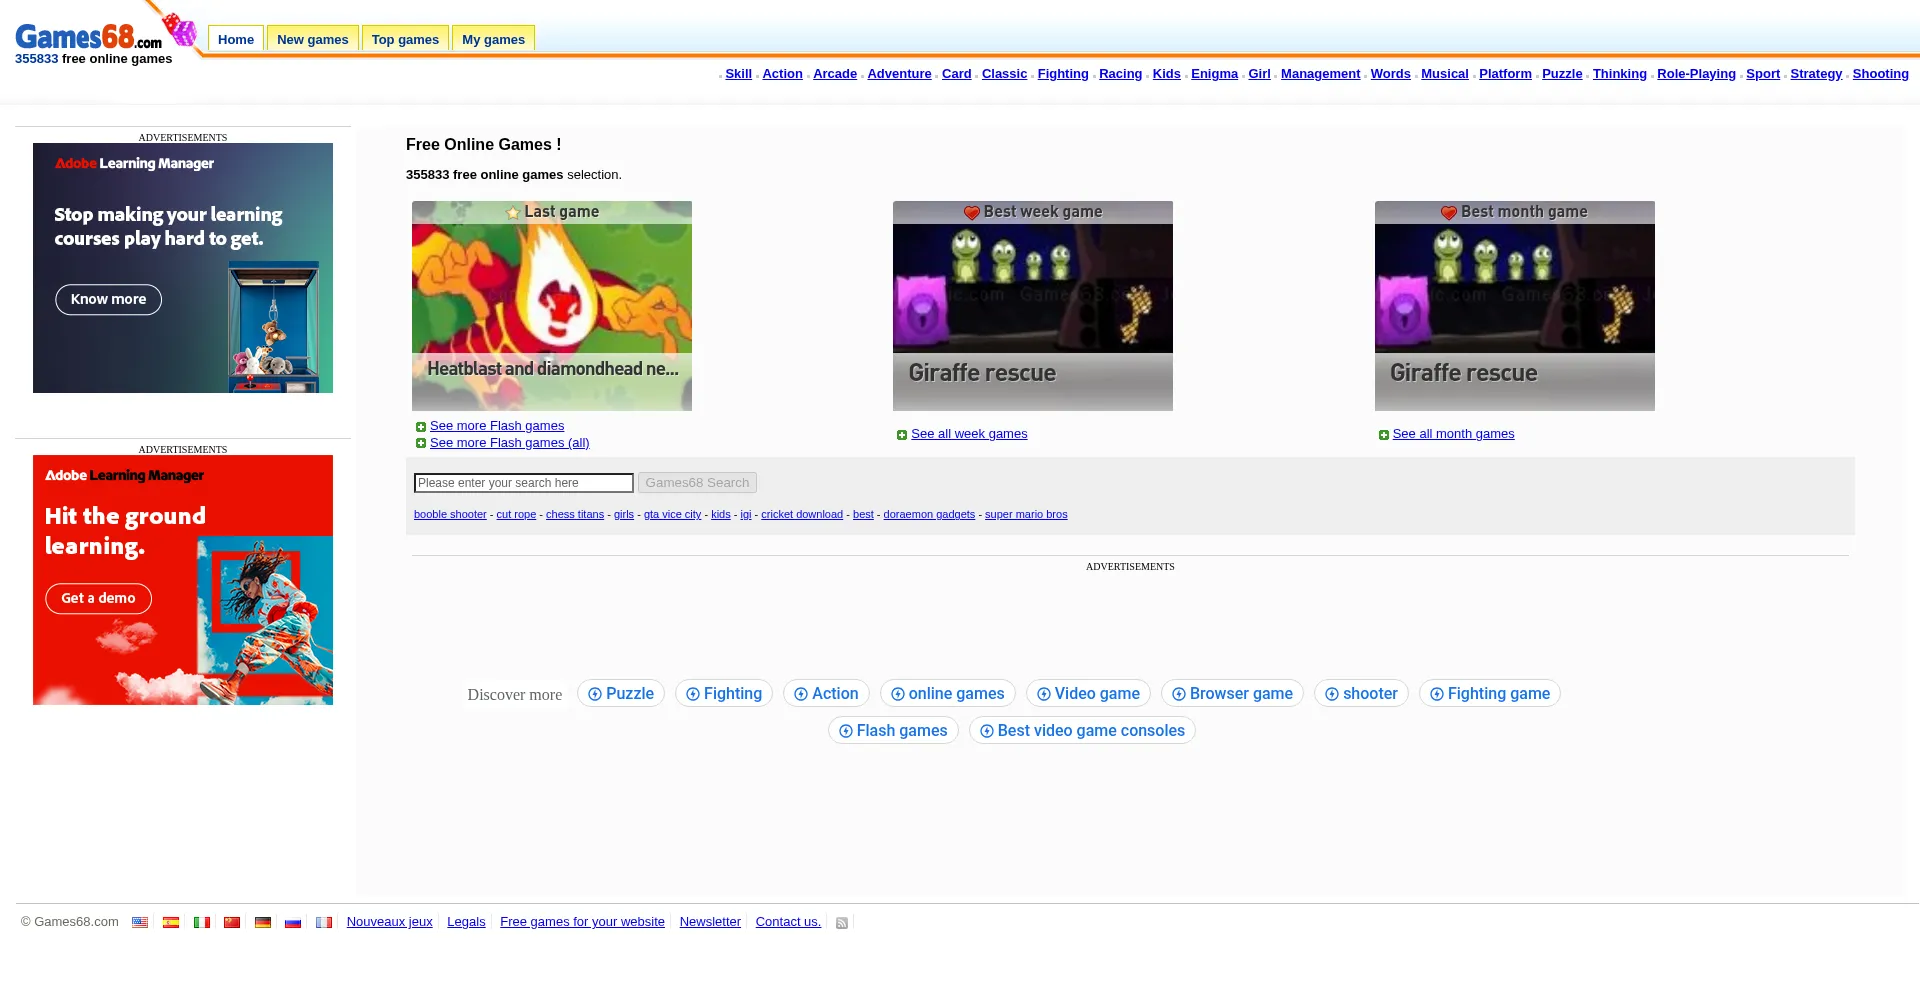Click the Puzzle discover-more chip
Screen dimensions: 1920x993
[621, 694]
